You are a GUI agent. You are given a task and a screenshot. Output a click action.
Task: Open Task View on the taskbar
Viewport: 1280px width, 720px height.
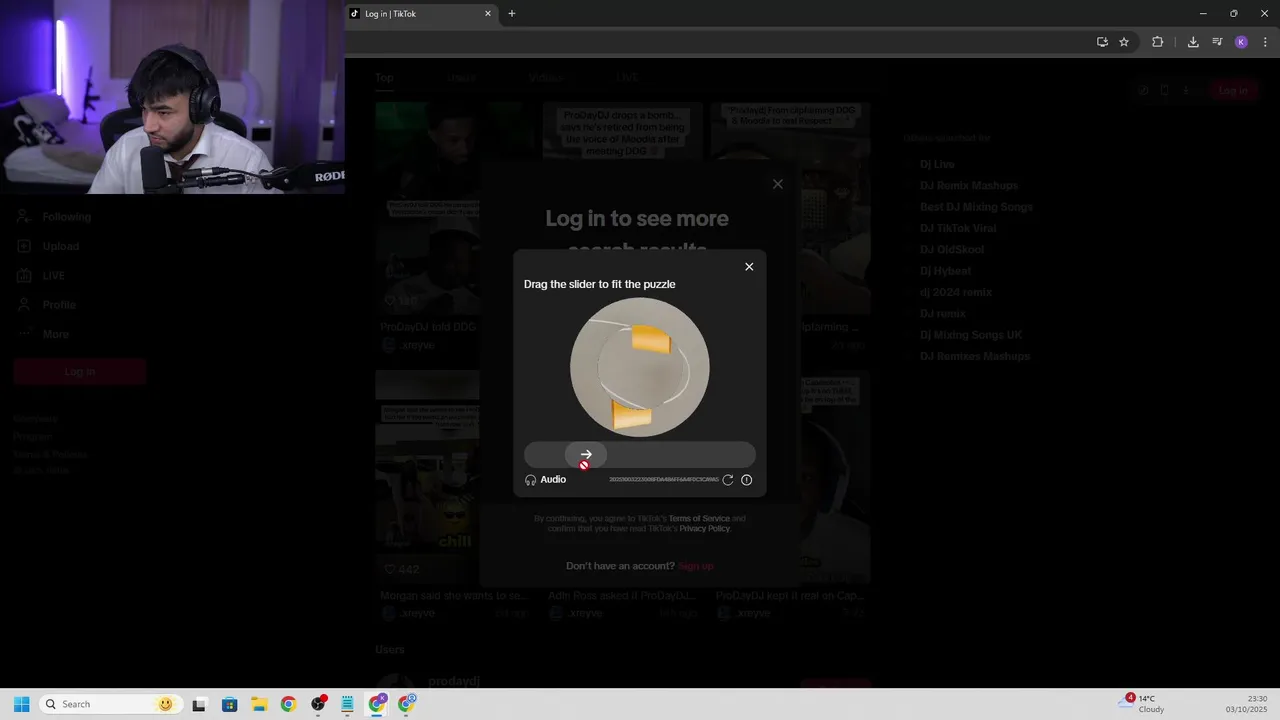click(x=199, y=704)
